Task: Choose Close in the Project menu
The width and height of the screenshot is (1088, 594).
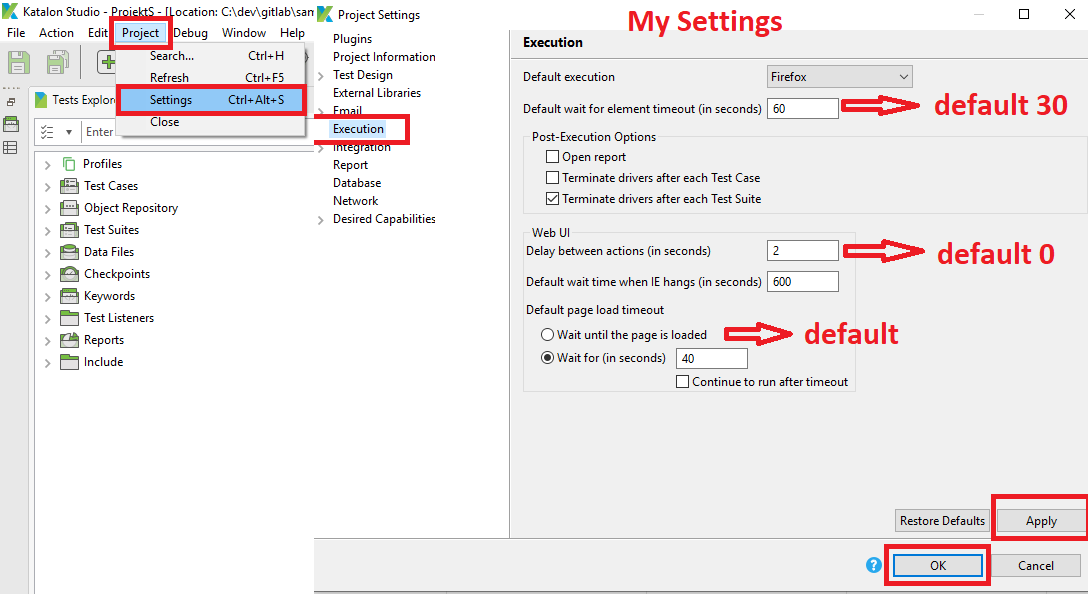Action: pos(210,121)
